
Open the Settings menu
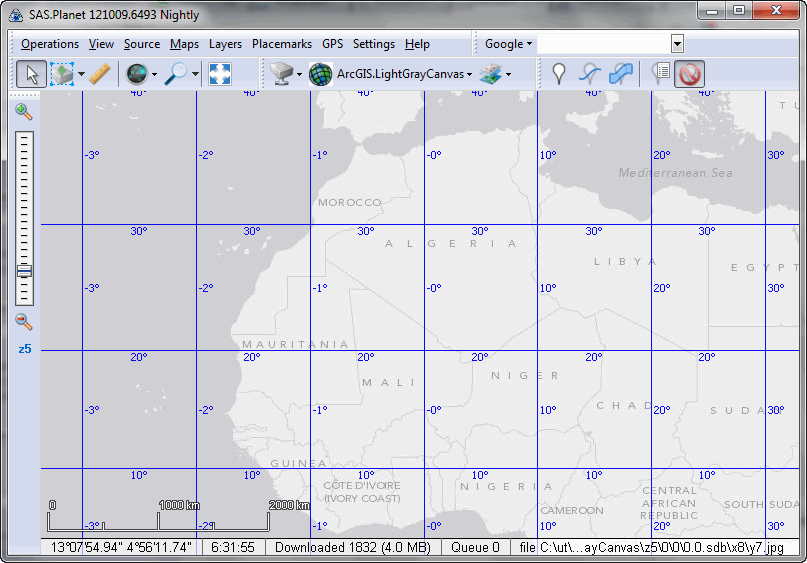point(373,44)
